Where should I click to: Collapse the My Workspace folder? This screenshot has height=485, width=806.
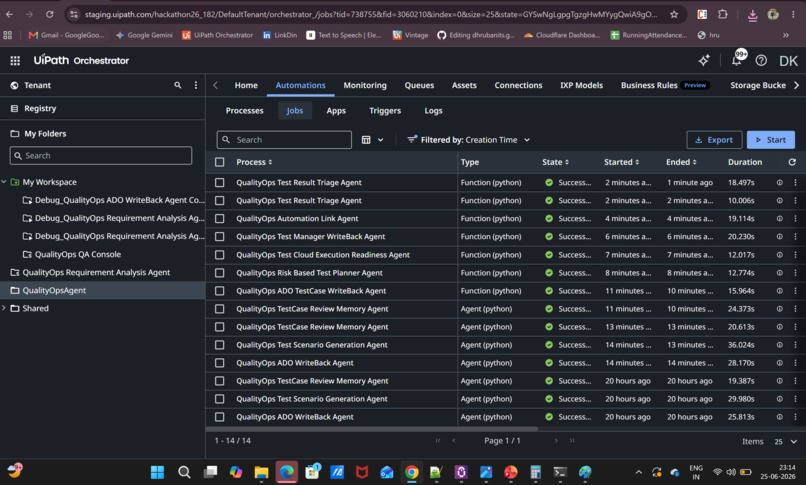pyautogui.click(x=4, y=182)
